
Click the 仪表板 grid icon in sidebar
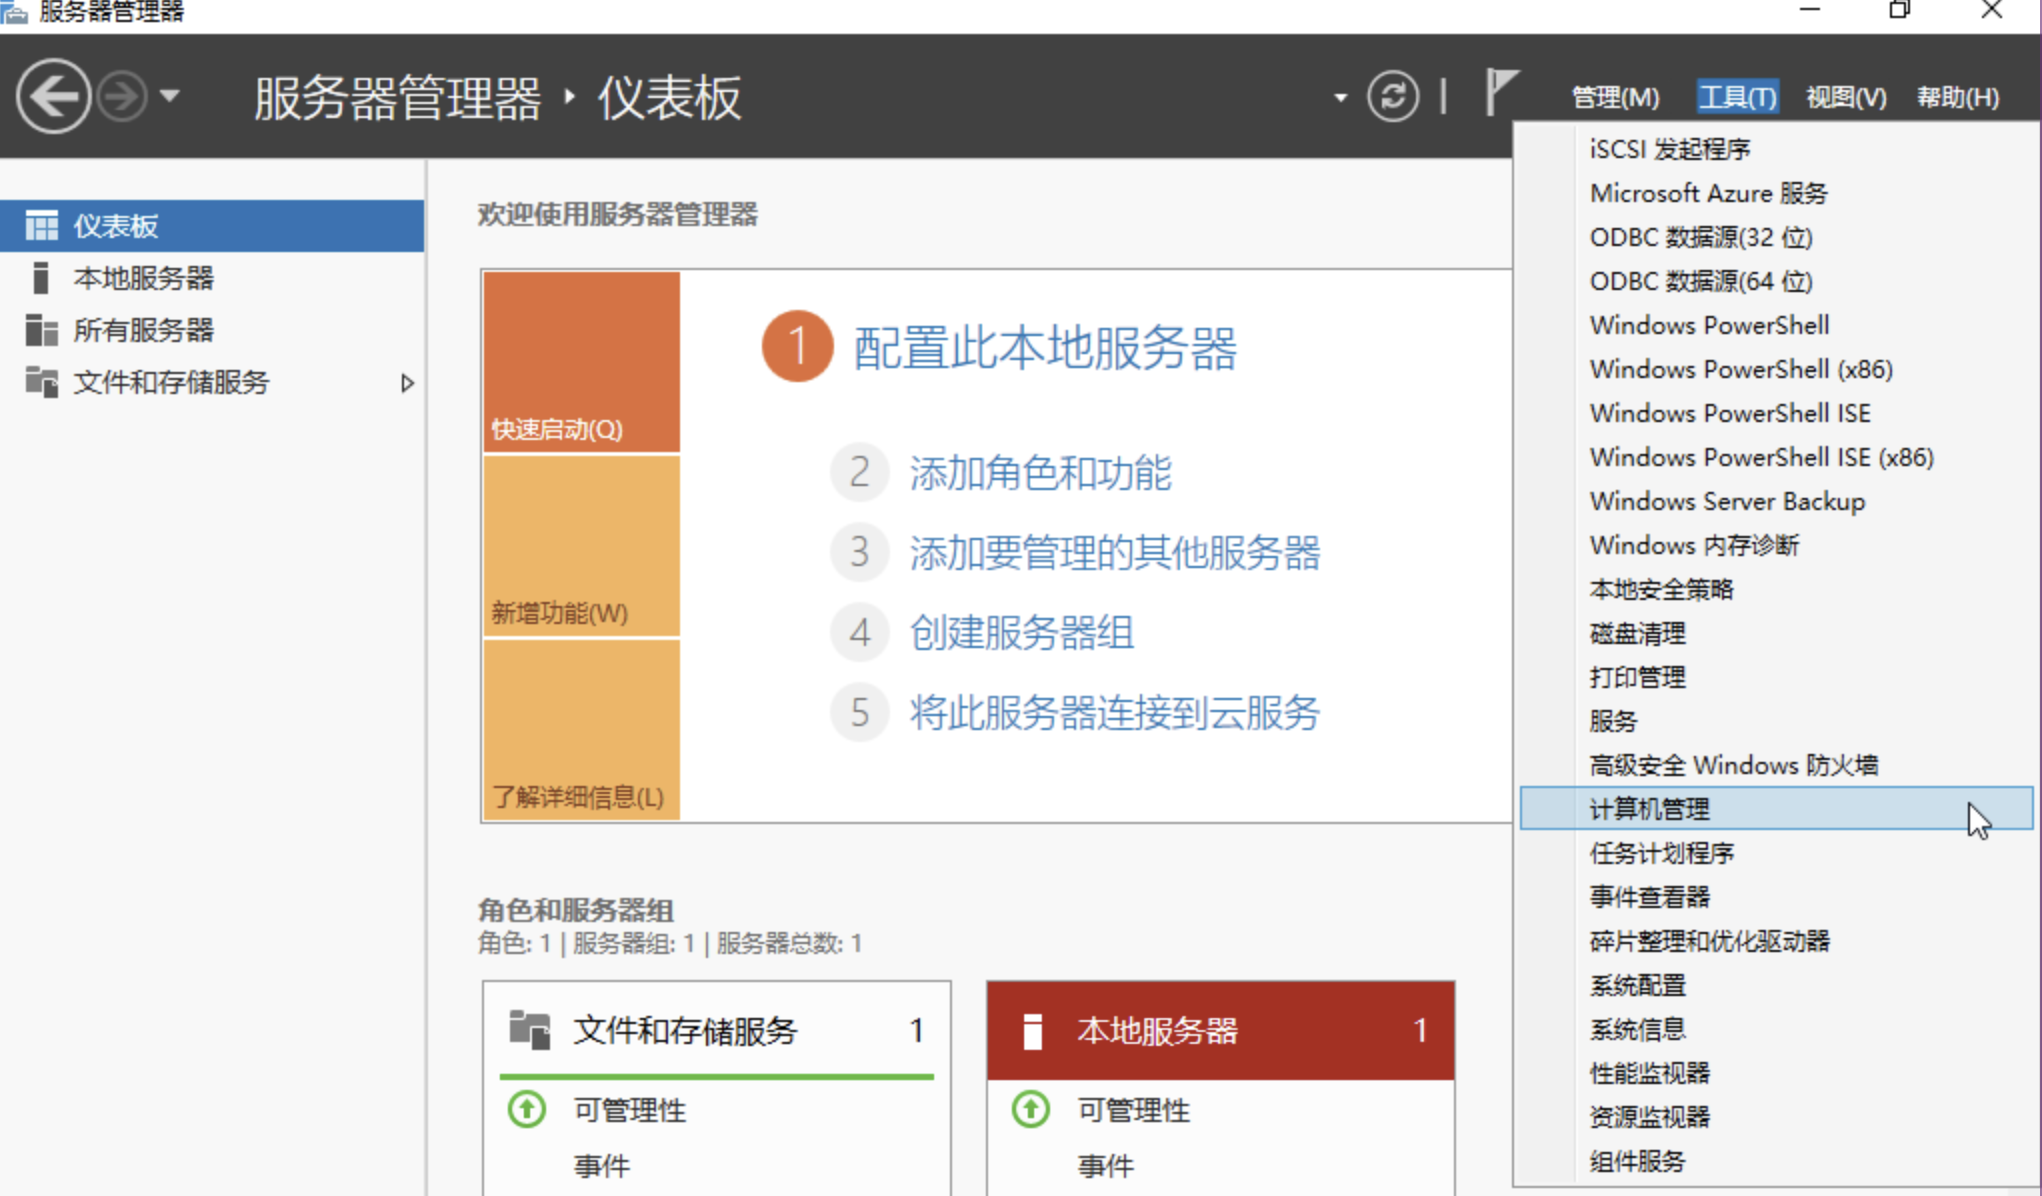[x=41, y=226]
